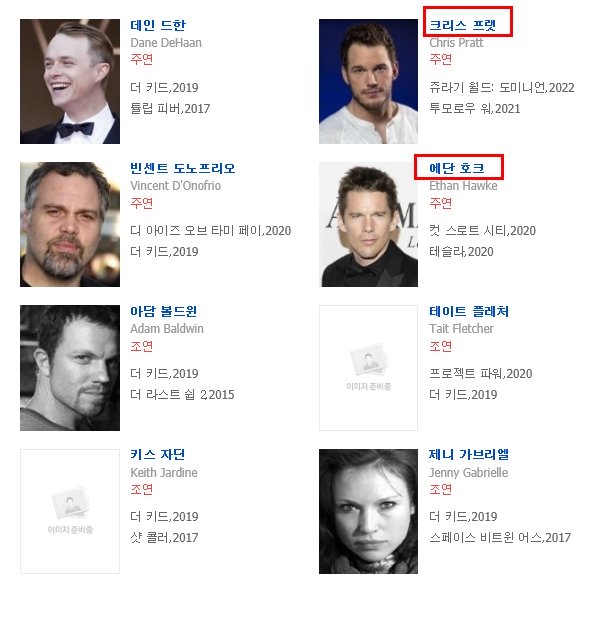Click Dane DeHaan's profile photo

pos(70,81)
